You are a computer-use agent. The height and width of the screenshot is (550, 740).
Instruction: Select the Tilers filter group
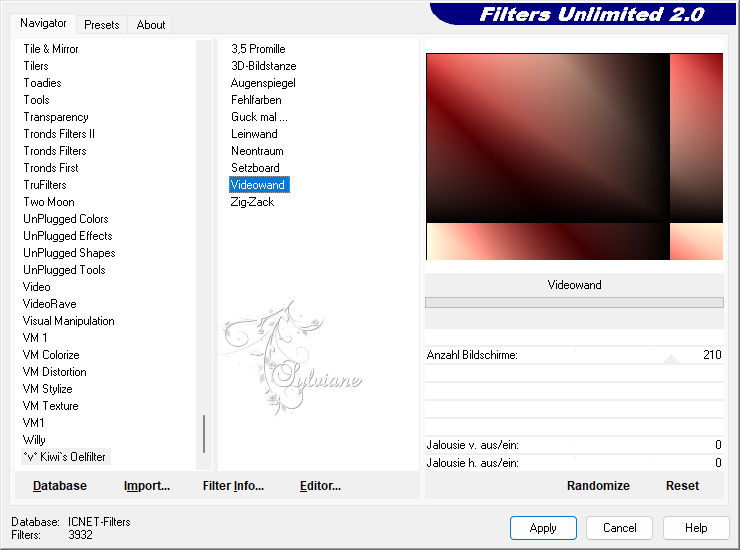tap(36, 66)
